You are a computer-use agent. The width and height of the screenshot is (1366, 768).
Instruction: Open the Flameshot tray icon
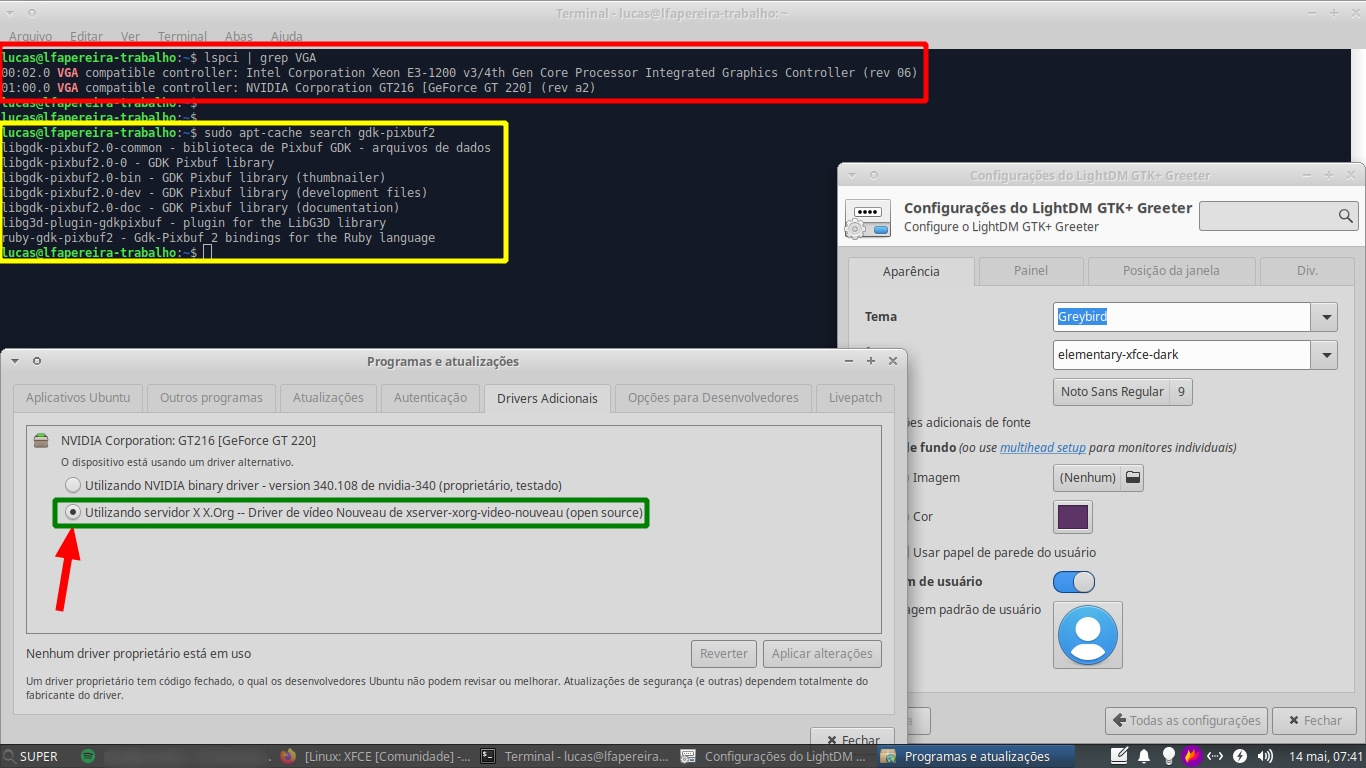click(x=1192, y=756)
